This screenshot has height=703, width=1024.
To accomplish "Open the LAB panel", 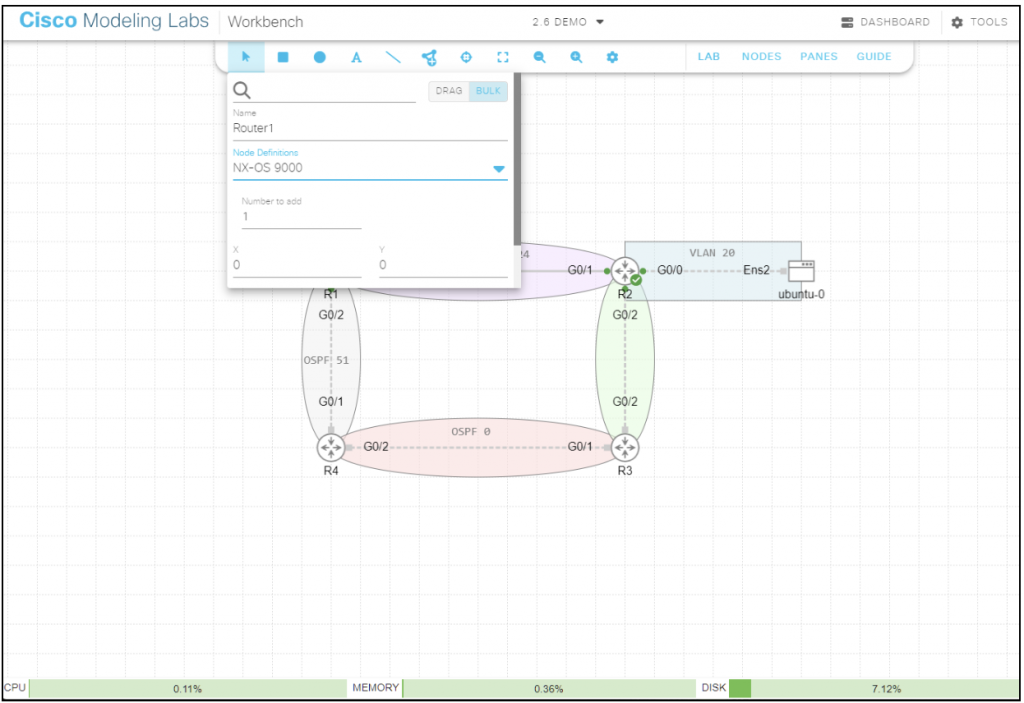I will (708, 56).
